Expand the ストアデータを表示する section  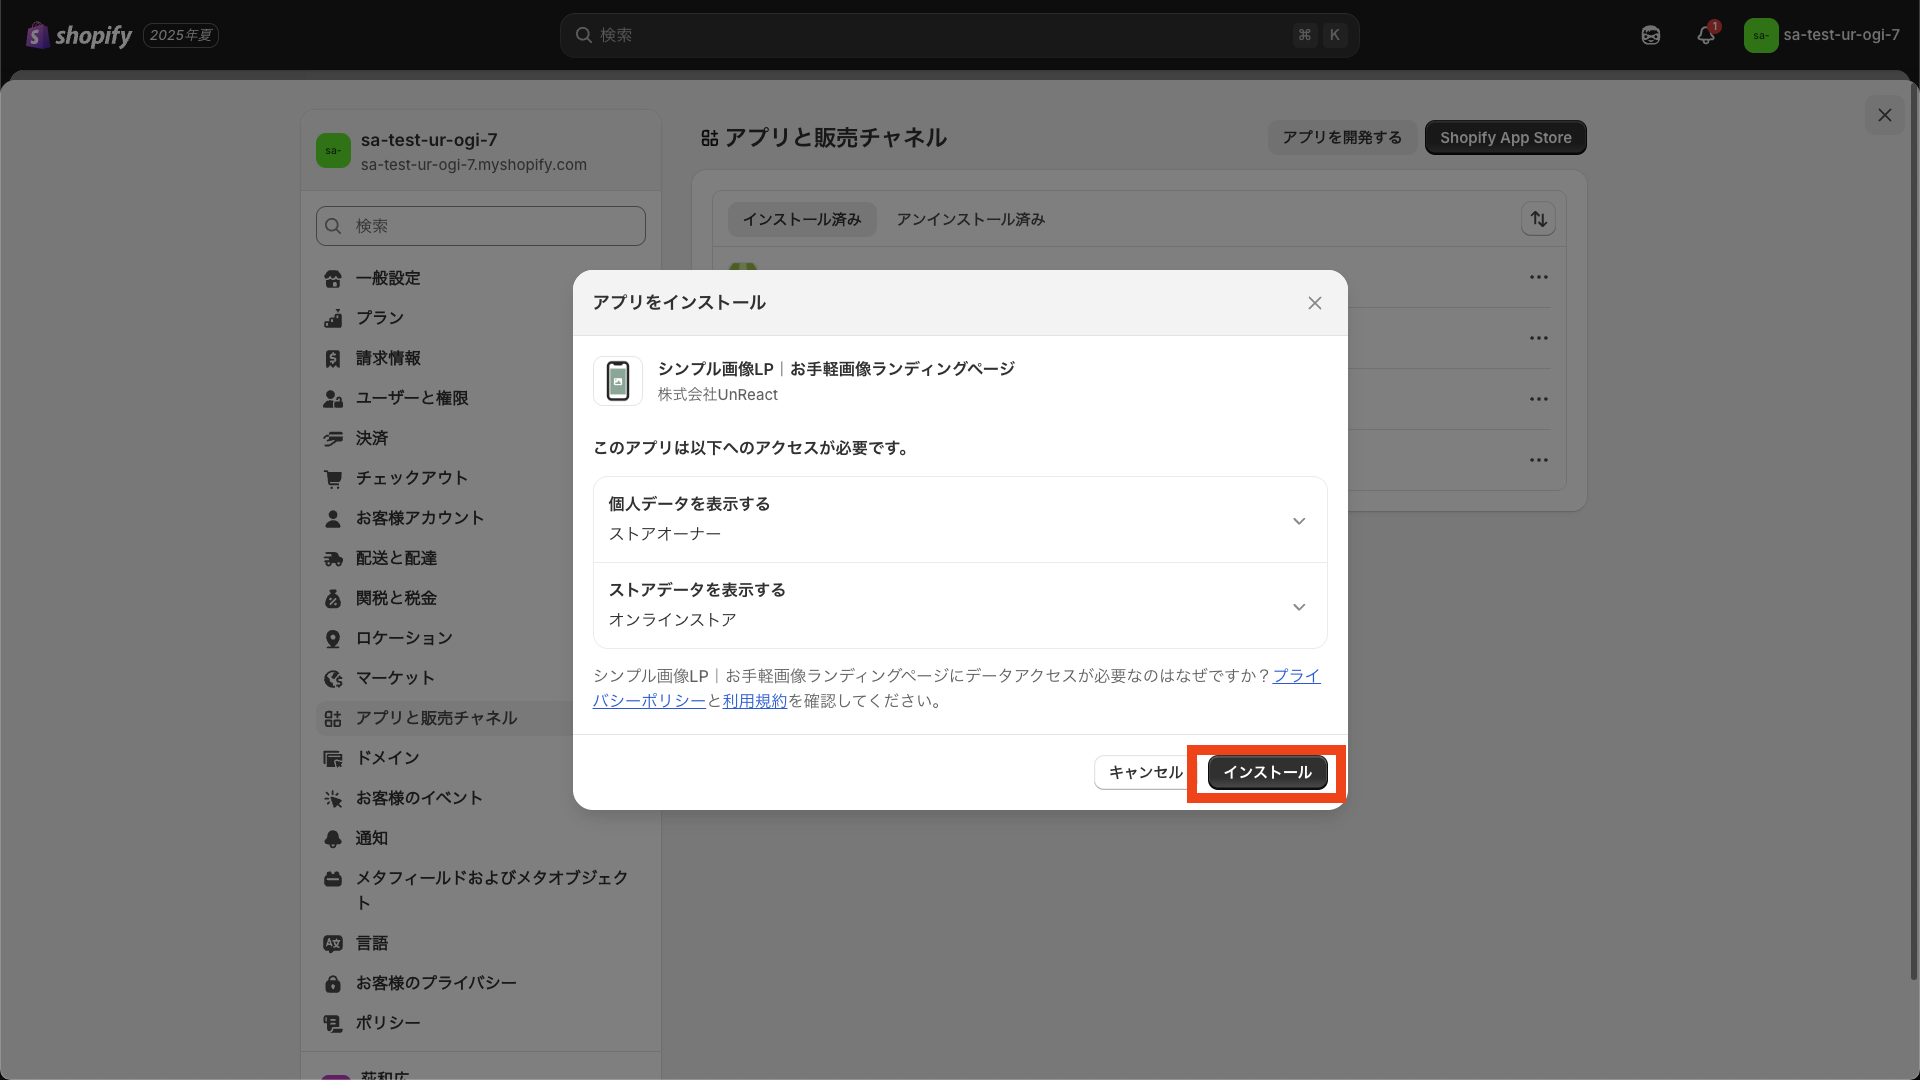click(1298, 606)
